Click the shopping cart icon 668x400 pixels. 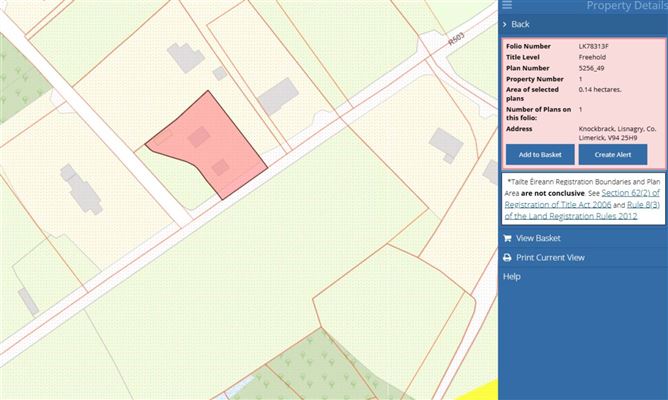click(x=507, y=238)
